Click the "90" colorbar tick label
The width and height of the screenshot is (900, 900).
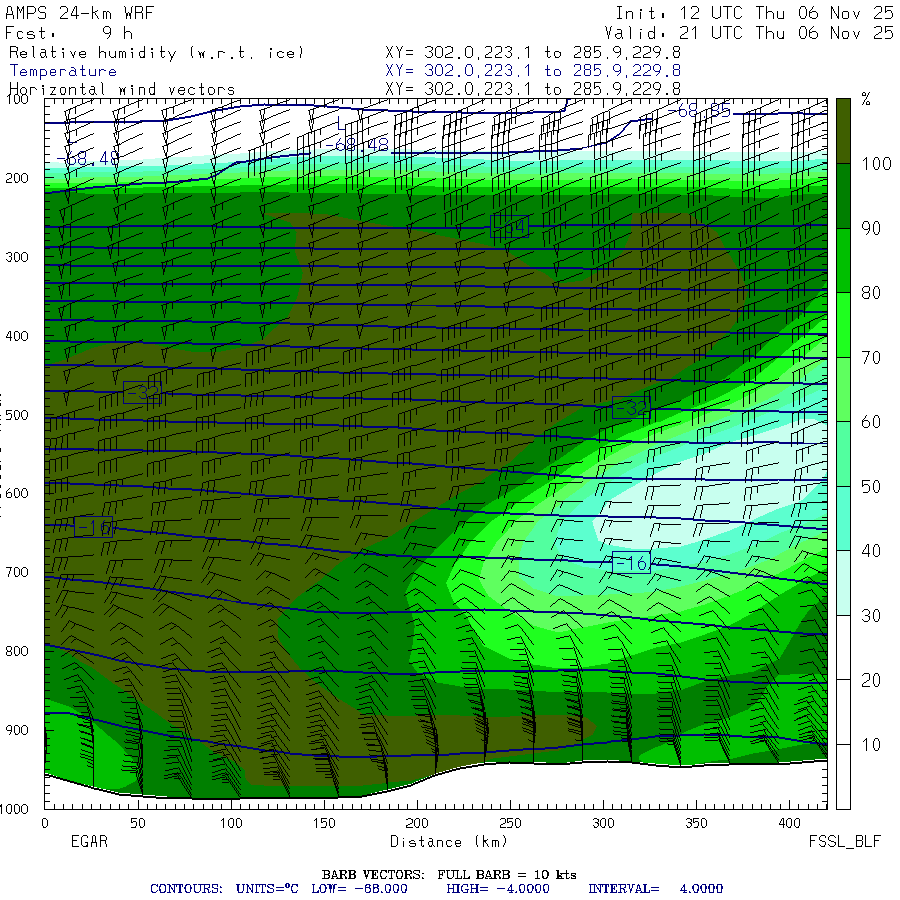(871, 228)
